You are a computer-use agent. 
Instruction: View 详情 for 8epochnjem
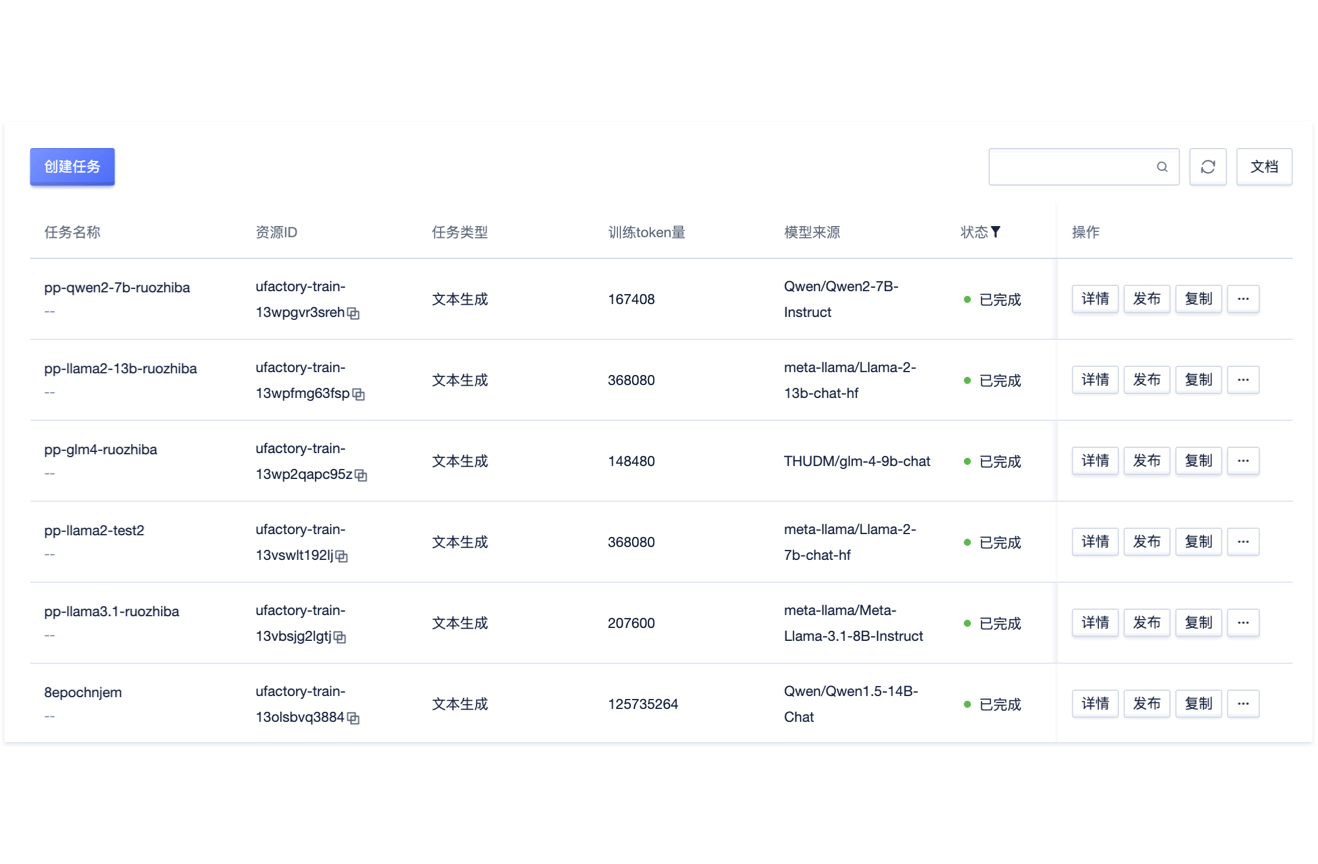point(1095,704)
